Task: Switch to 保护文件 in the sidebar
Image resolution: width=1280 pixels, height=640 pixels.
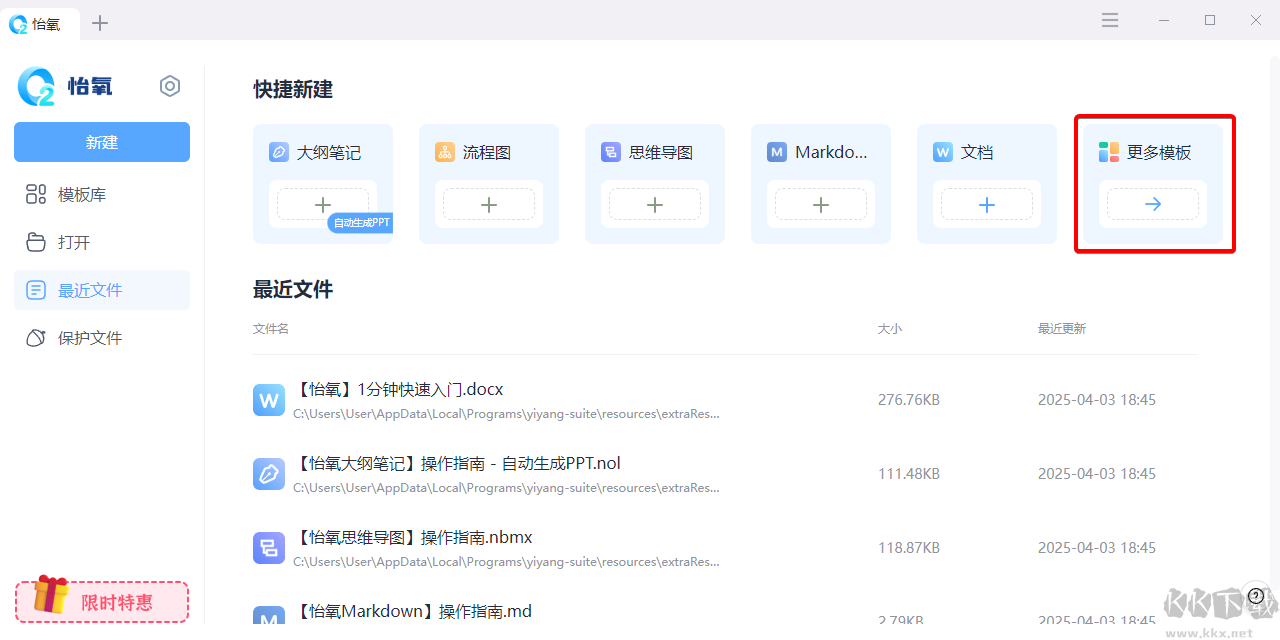Action: (90, 338)
